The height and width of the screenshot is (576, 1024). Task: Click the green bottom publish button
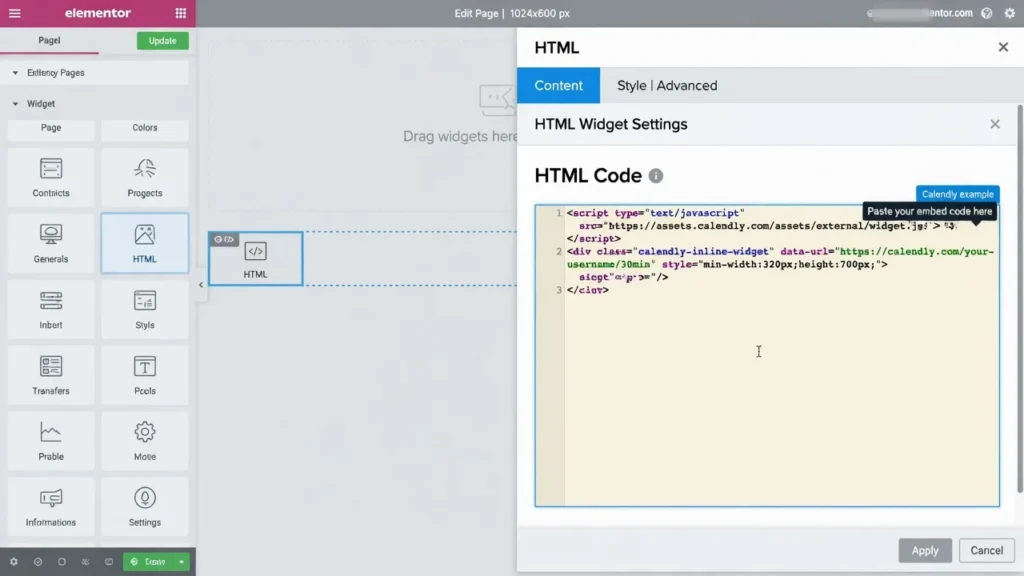click(x=149, y=562)
